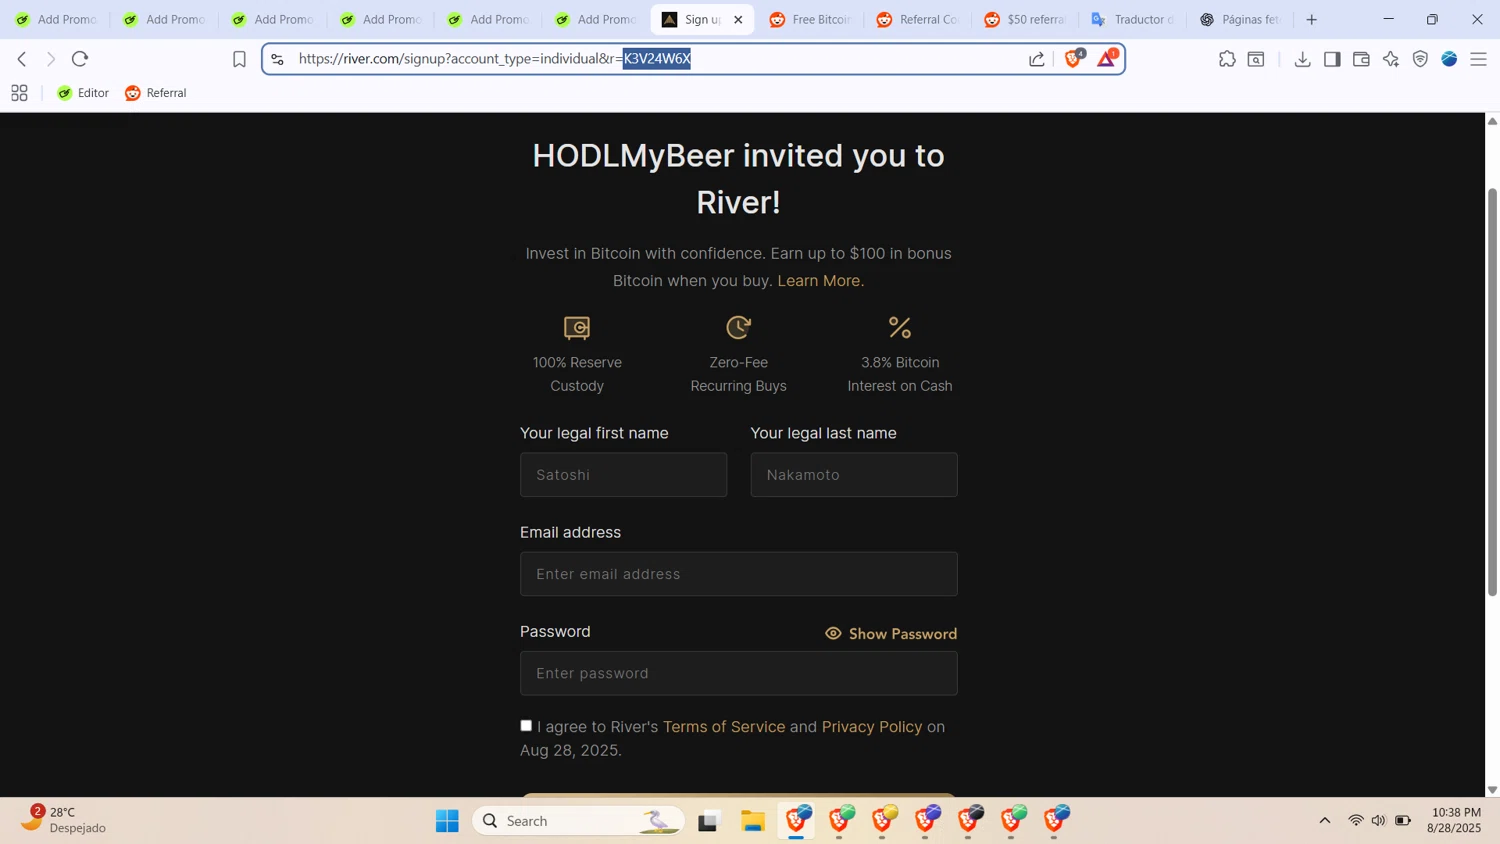Click the 100% Reserve Custody safe icon
This screenshot has width=1500, height=844.
click(x=577, y=327)
